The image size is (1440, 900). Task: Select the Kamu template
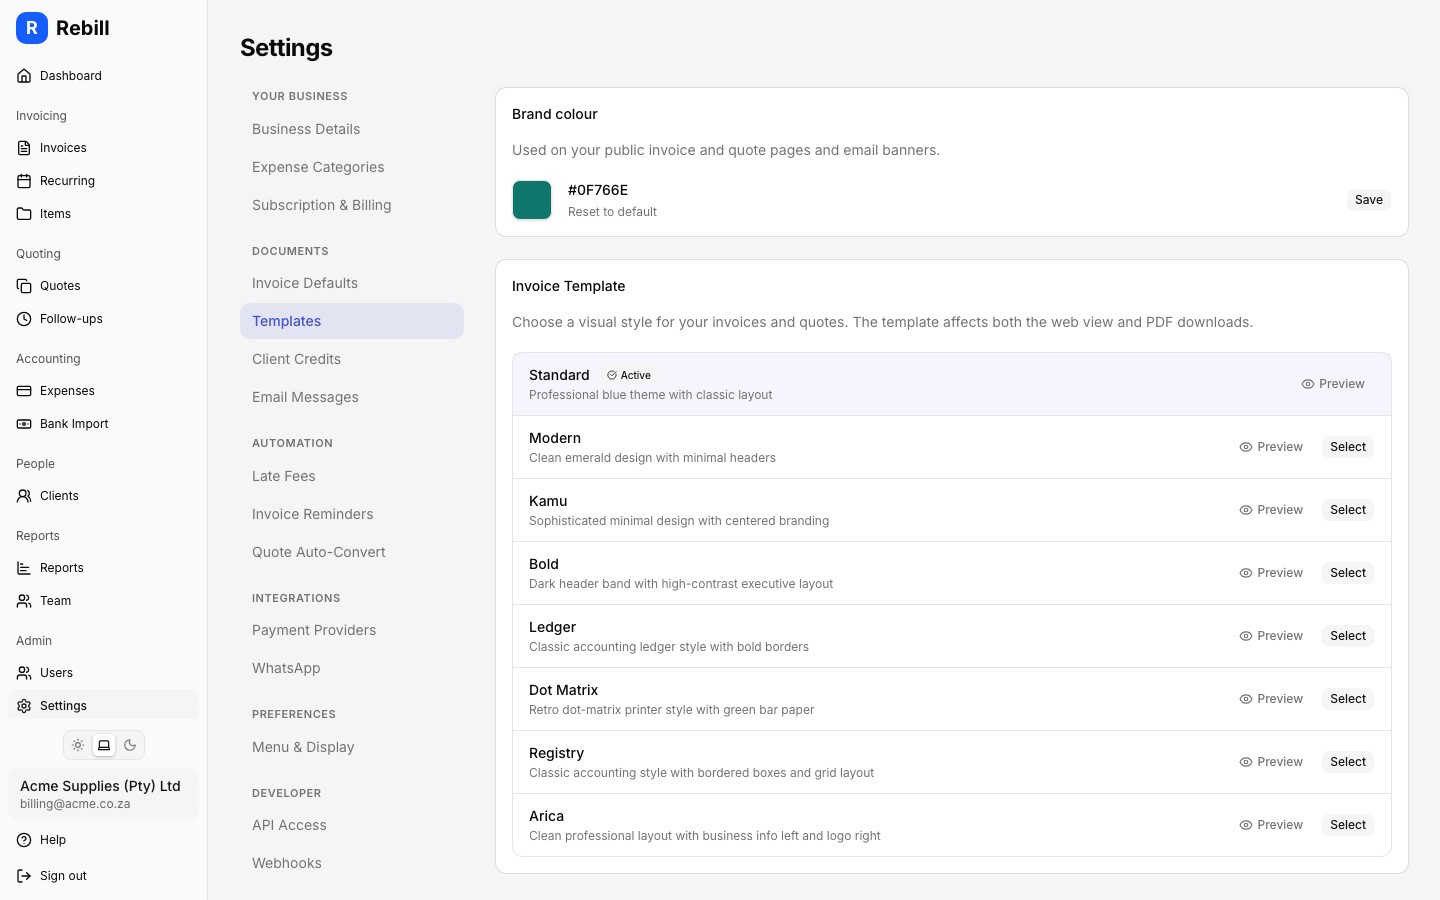[x=1348, y=510]
